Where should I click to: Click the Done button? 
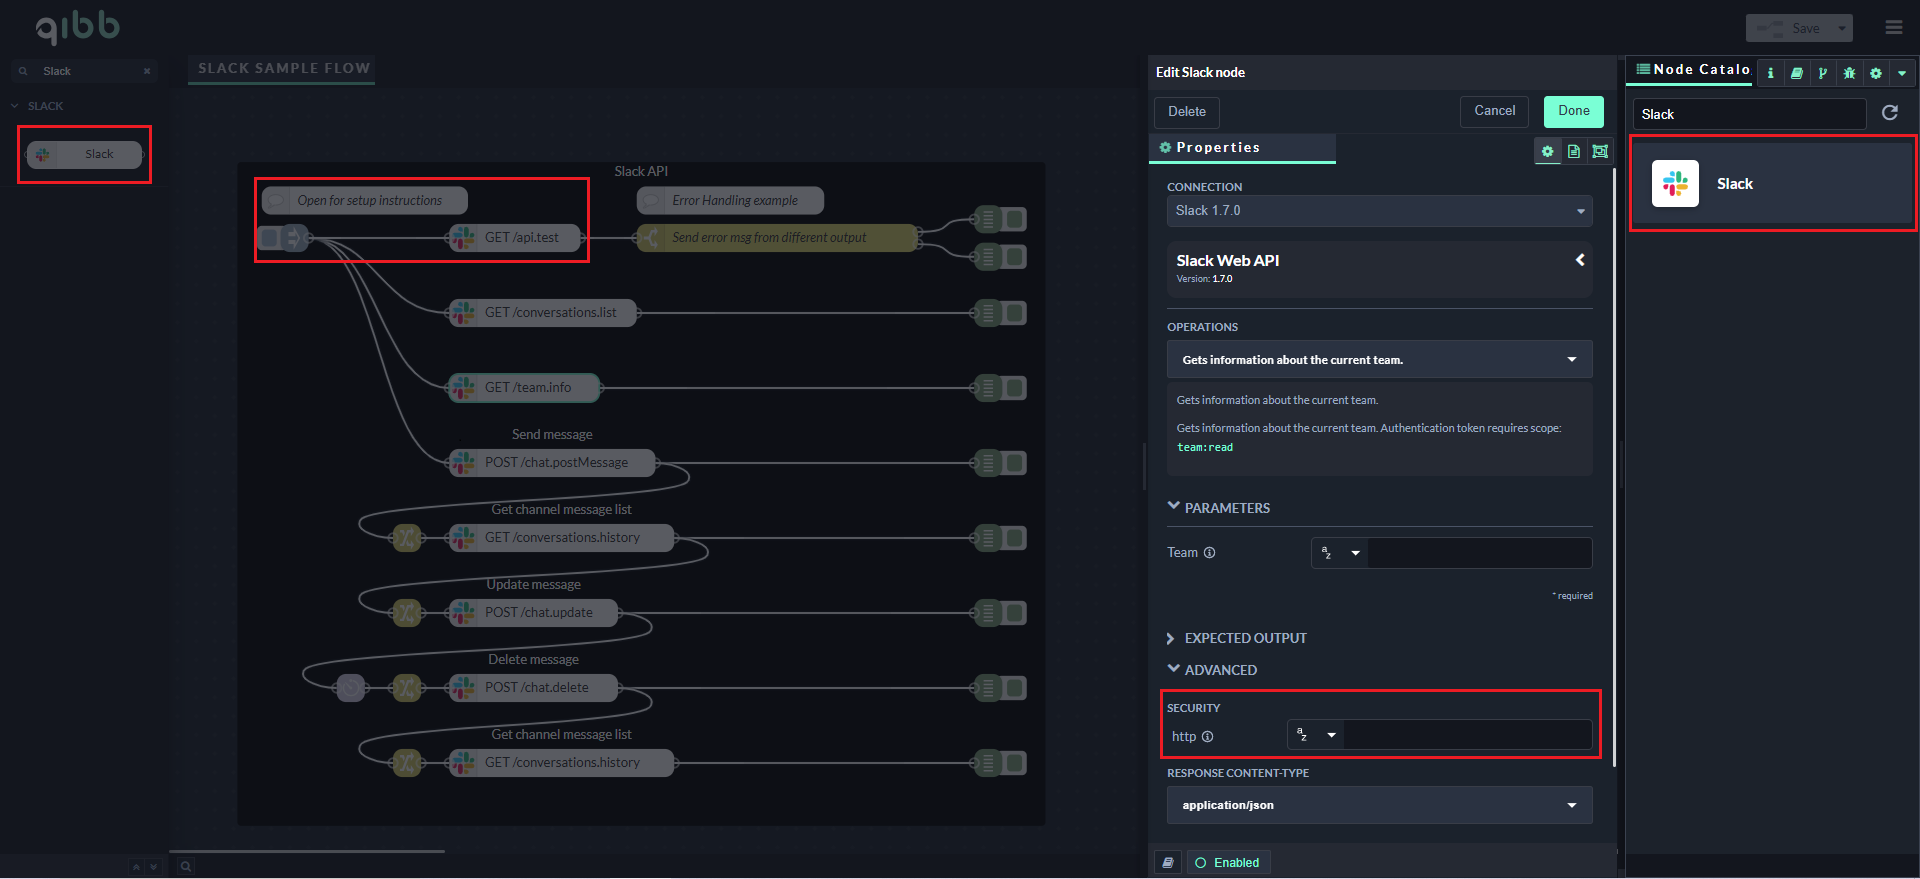[1573, 111]
